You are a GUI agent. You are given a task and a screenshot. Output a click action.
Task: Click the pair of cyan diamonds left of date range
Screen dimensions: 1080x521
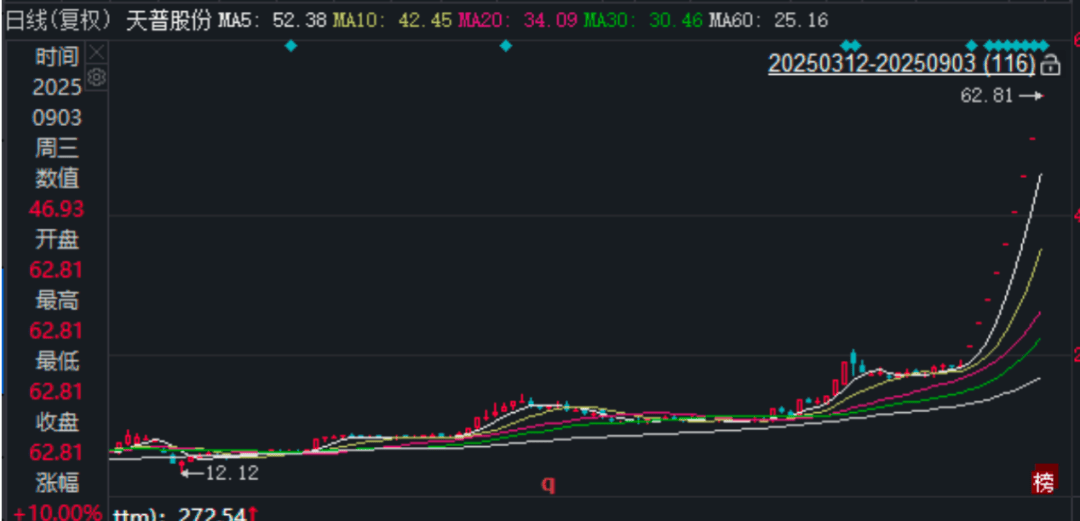point(851,45)
